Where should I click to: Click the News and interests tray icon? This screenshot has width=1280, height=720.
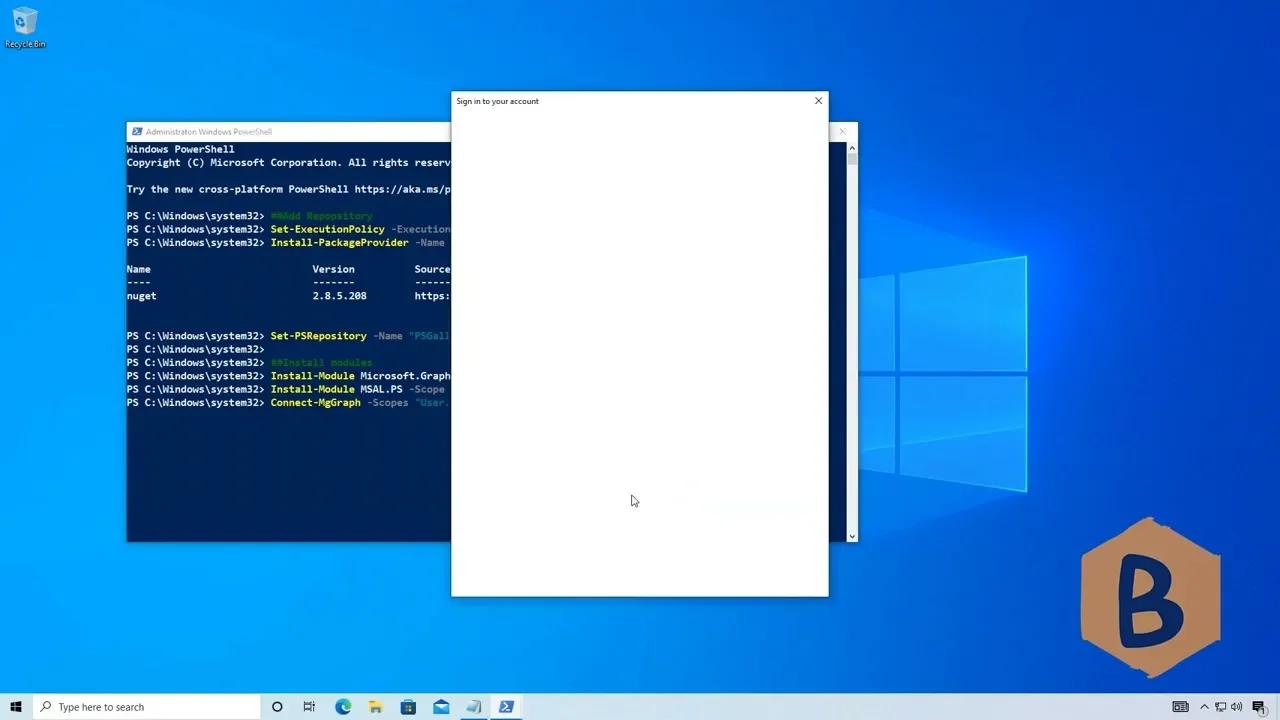[1180, 707]
